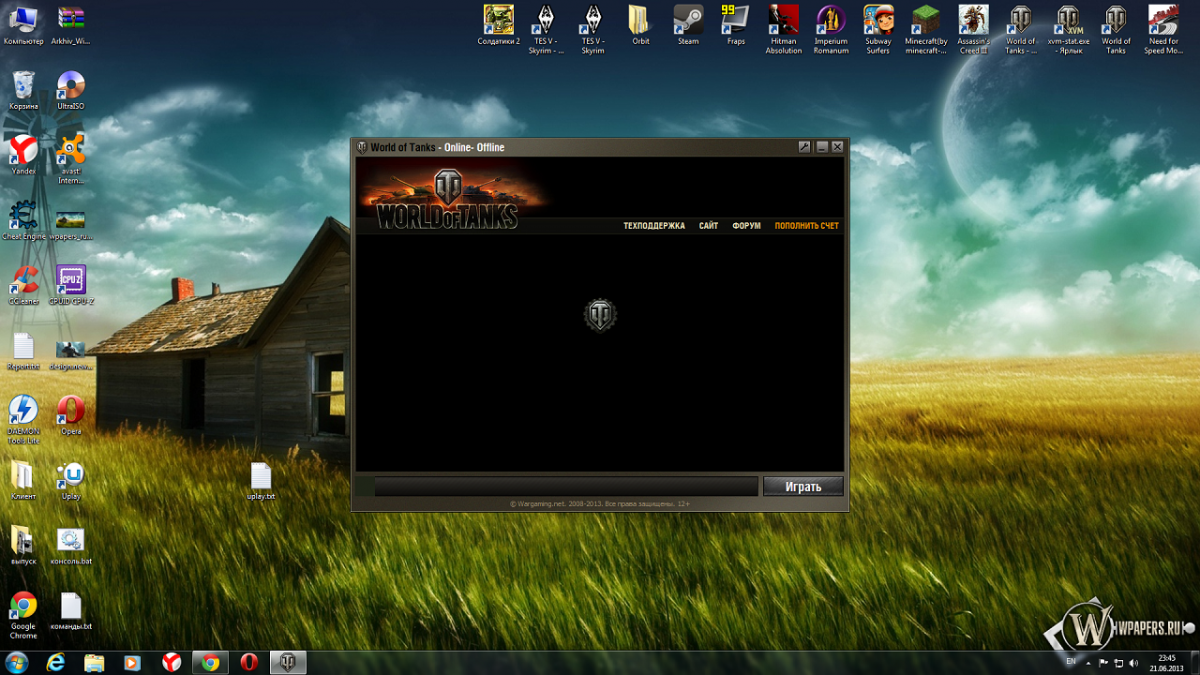The image size is (1200, 675).
Task: Minimize the World of Tanks launcher window
Action: click(x=821, y=147)
